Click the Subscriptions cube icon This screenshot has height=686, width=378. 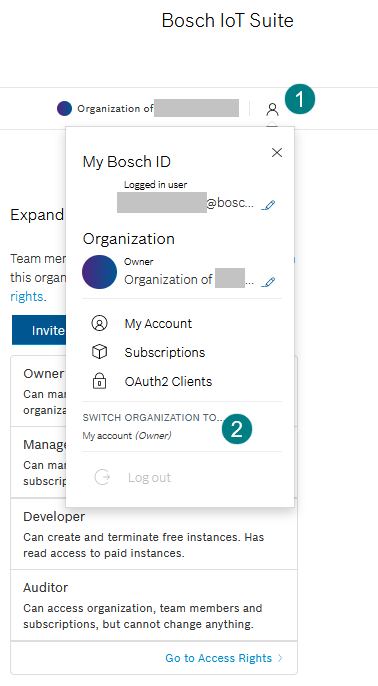click(99, 352)
